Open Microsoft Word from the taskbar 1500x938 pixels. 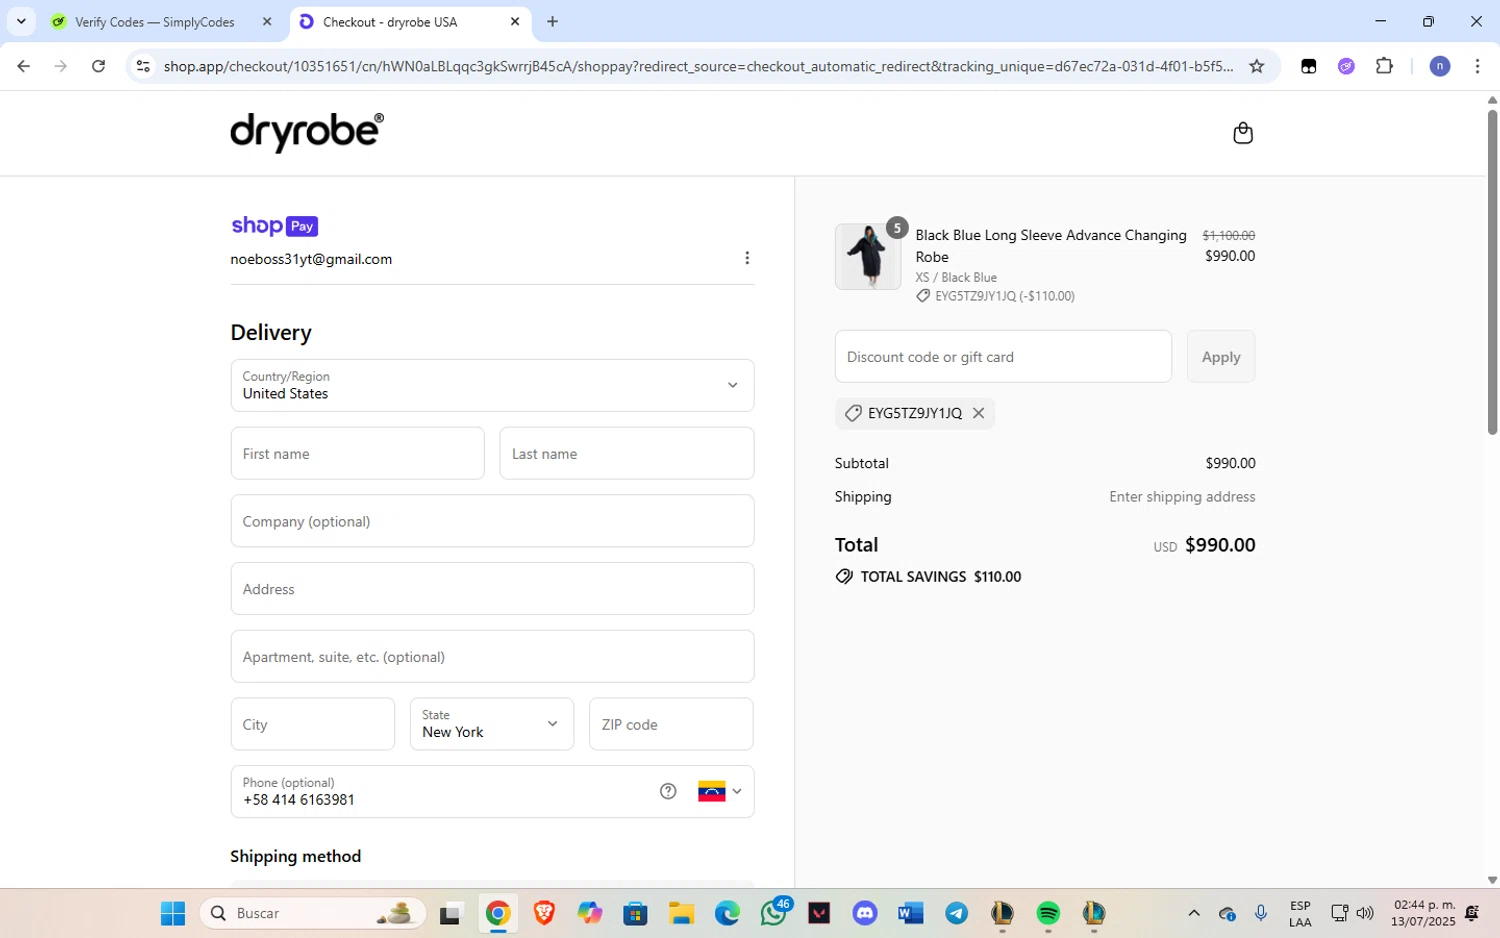911,913
